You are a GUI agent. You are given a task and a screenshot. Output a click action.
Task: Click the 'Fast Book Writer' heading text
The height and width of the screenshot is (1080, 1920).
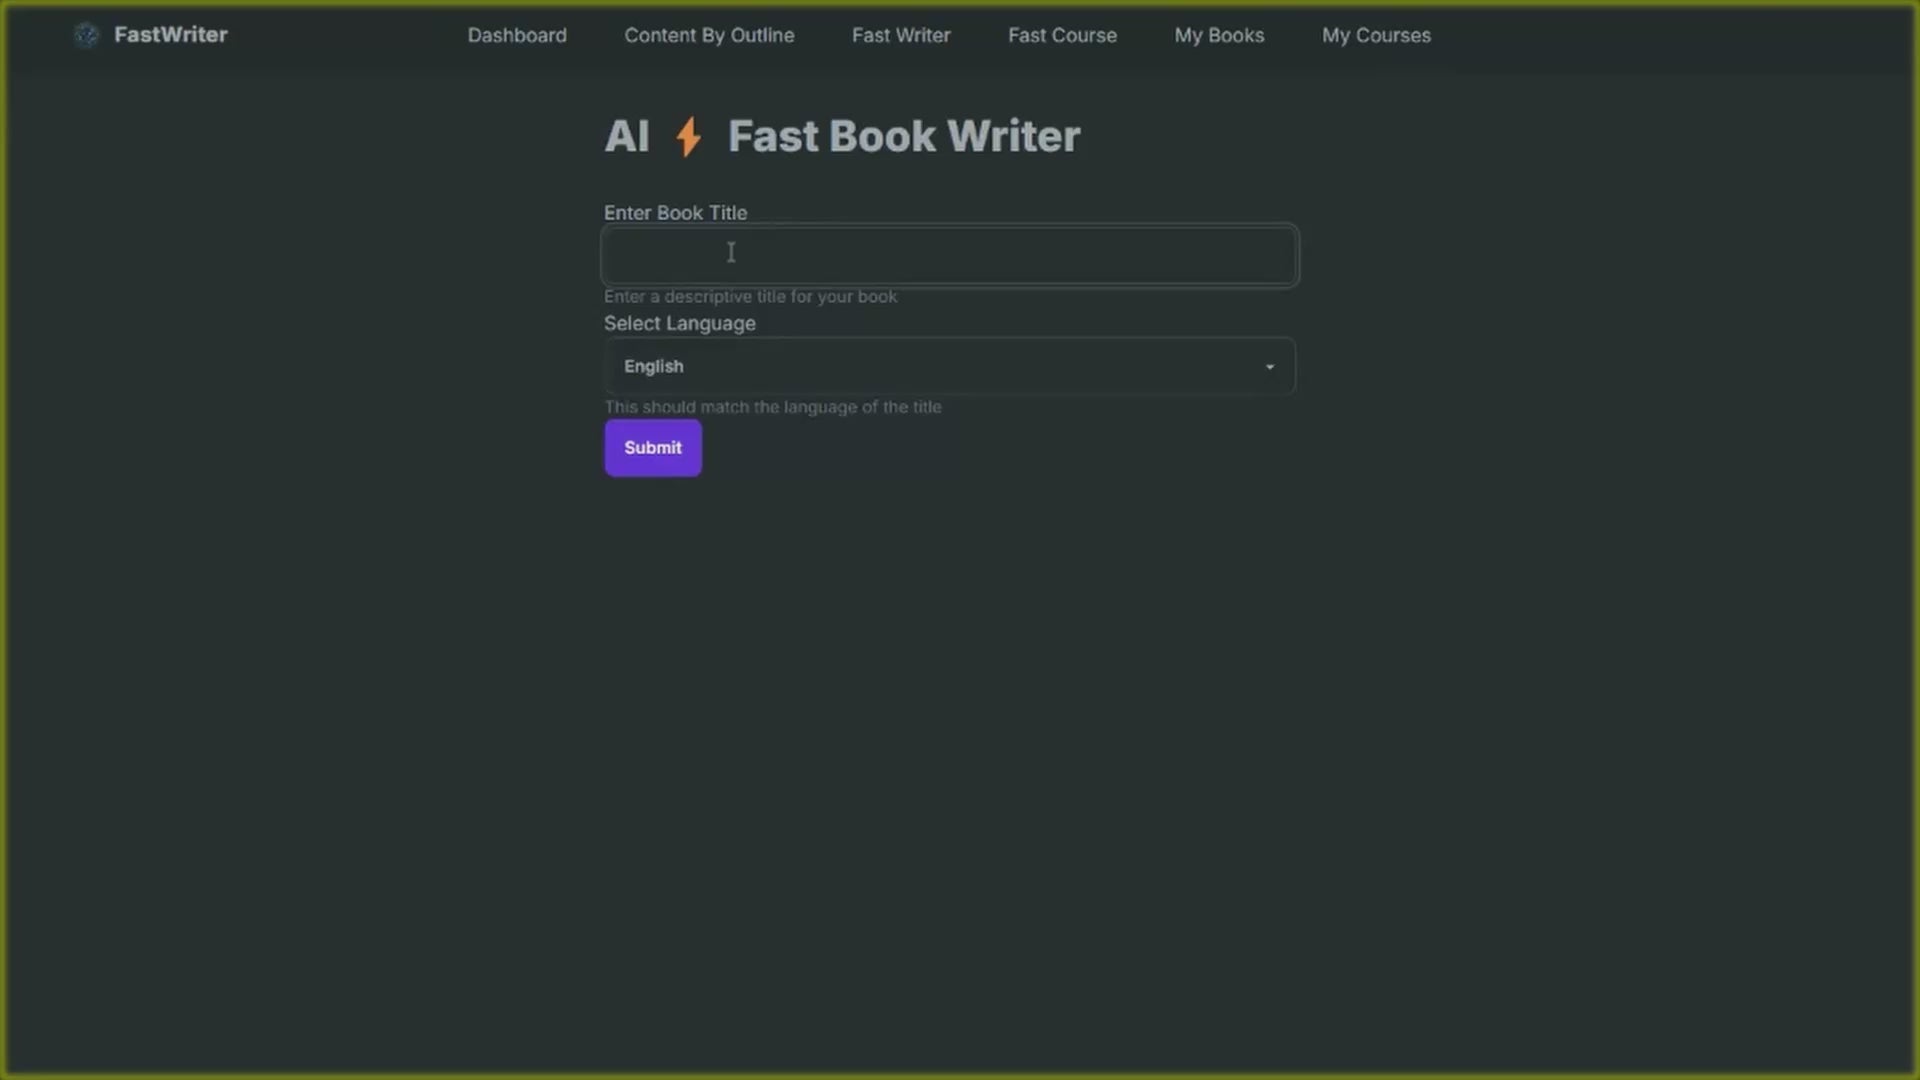904,137
